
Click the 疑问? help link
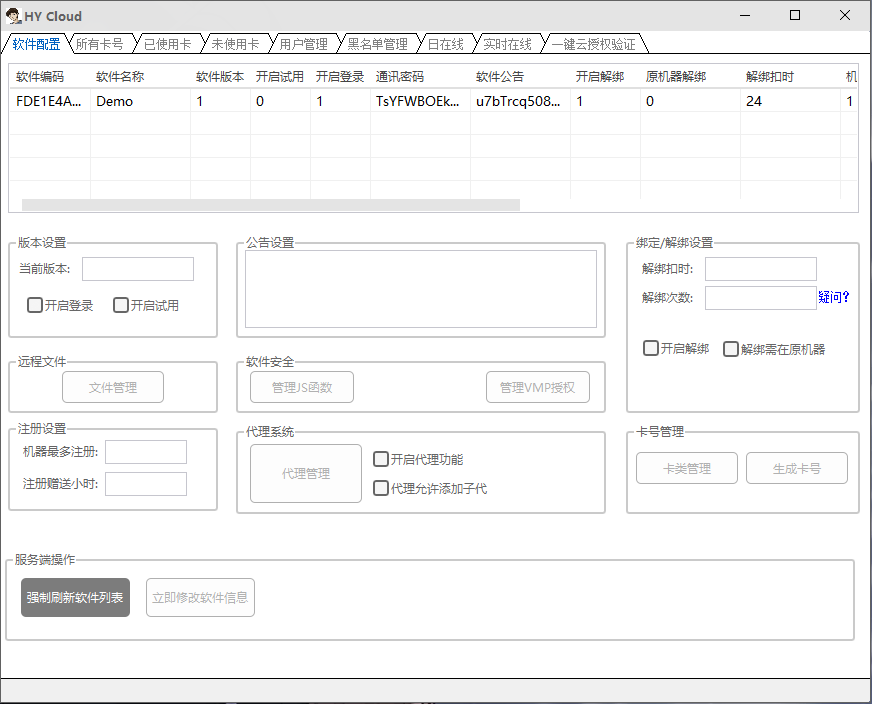[x=834, y=297]
